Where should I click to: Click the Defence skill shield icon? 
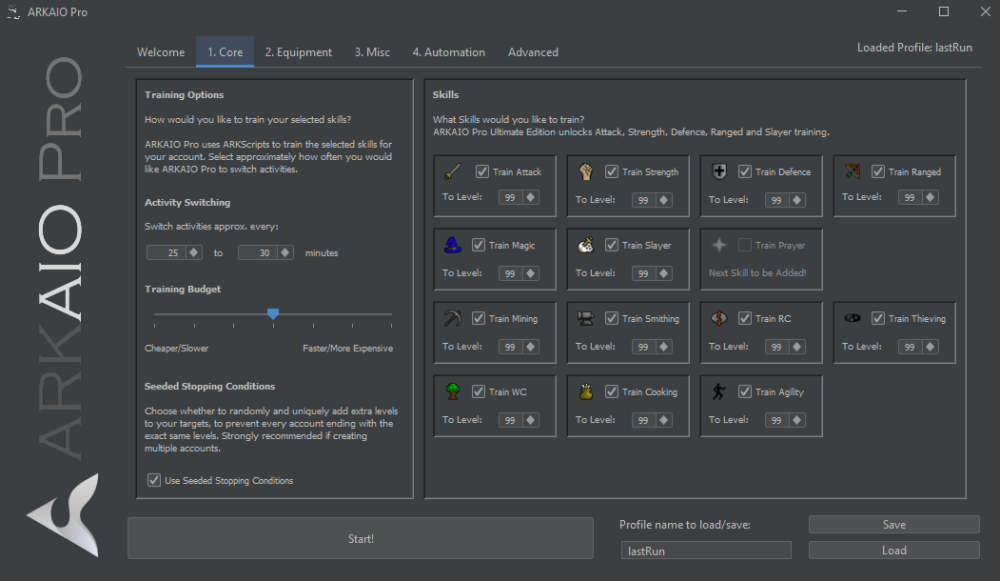pos(718,171)
